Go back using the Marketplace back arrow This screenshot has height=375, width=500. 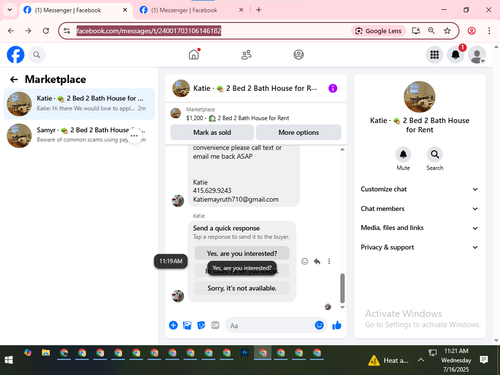click(14, 79)
